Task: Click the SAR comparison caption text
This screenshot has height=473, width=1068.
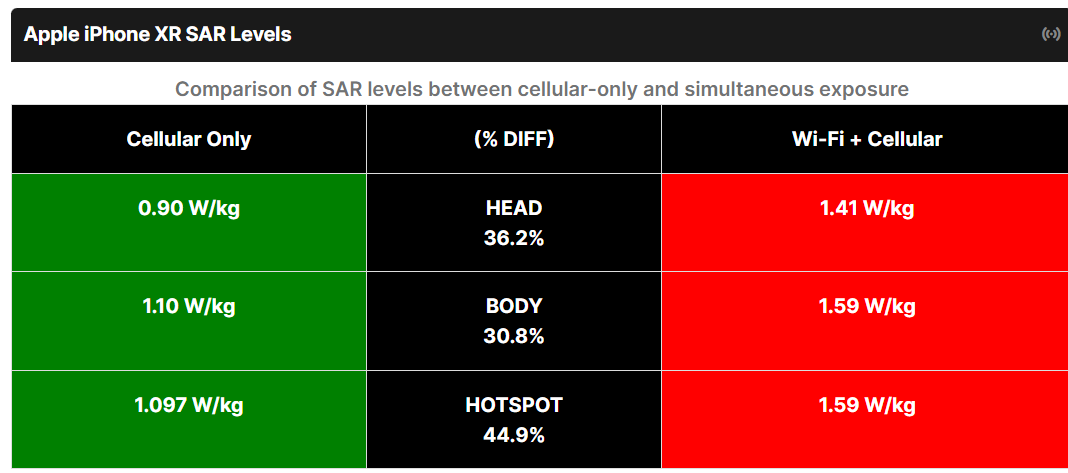Action: click(541, 89)
